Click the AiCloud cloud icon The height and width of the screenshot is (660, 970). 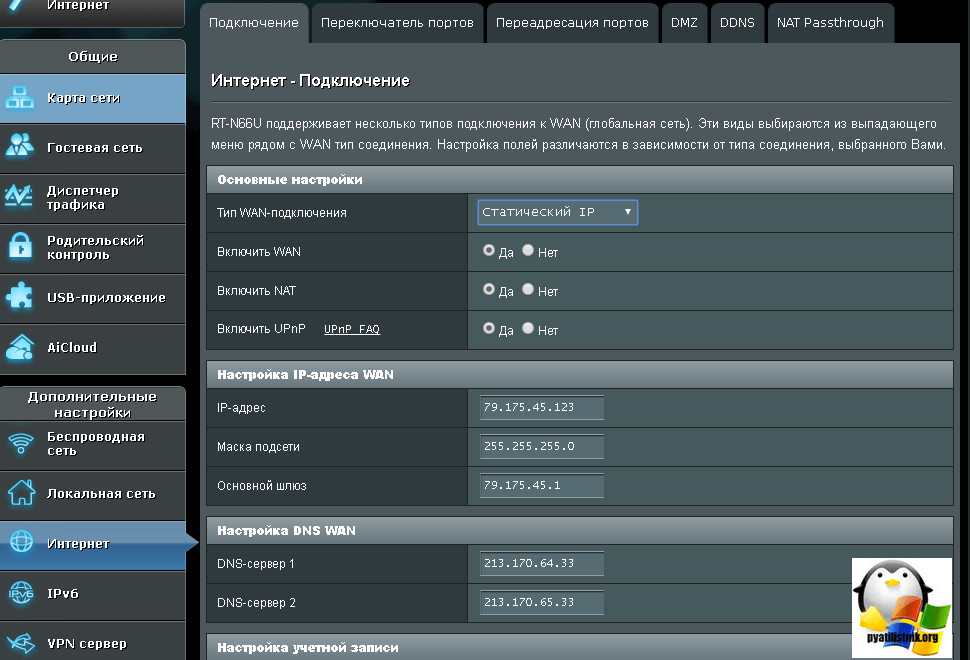click(21, 348)
